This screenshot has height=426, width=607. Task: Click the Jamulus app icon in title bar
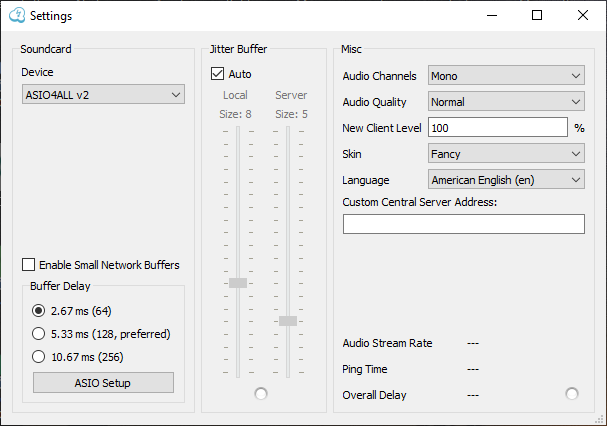tap(17, 15)
